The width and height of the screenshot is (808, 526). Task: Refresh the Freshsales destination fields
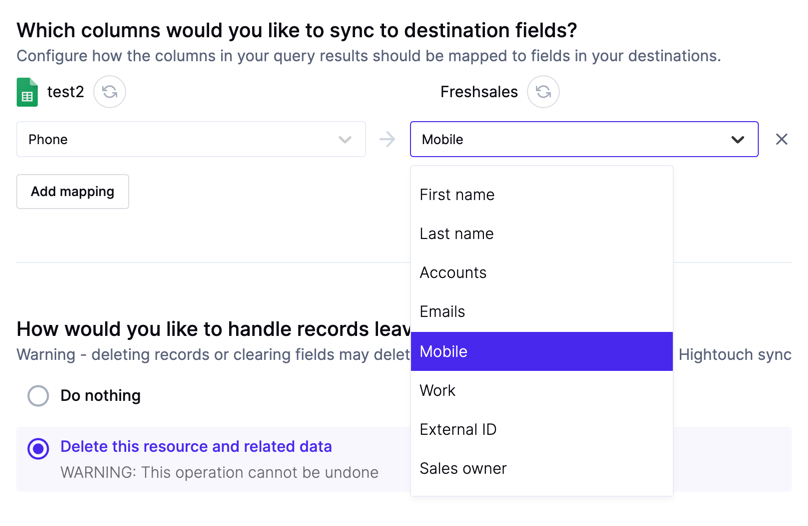[x=543, y=92]
